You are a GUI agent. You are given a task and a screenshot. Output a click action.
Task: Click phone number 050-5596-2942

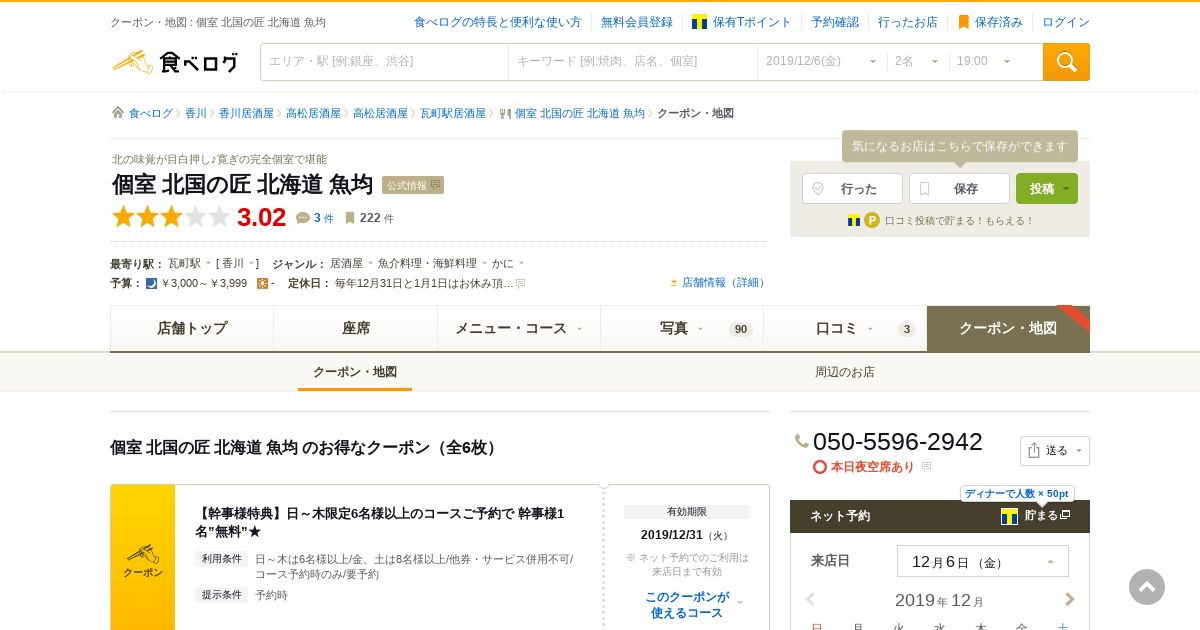click(x=898, y=441)
